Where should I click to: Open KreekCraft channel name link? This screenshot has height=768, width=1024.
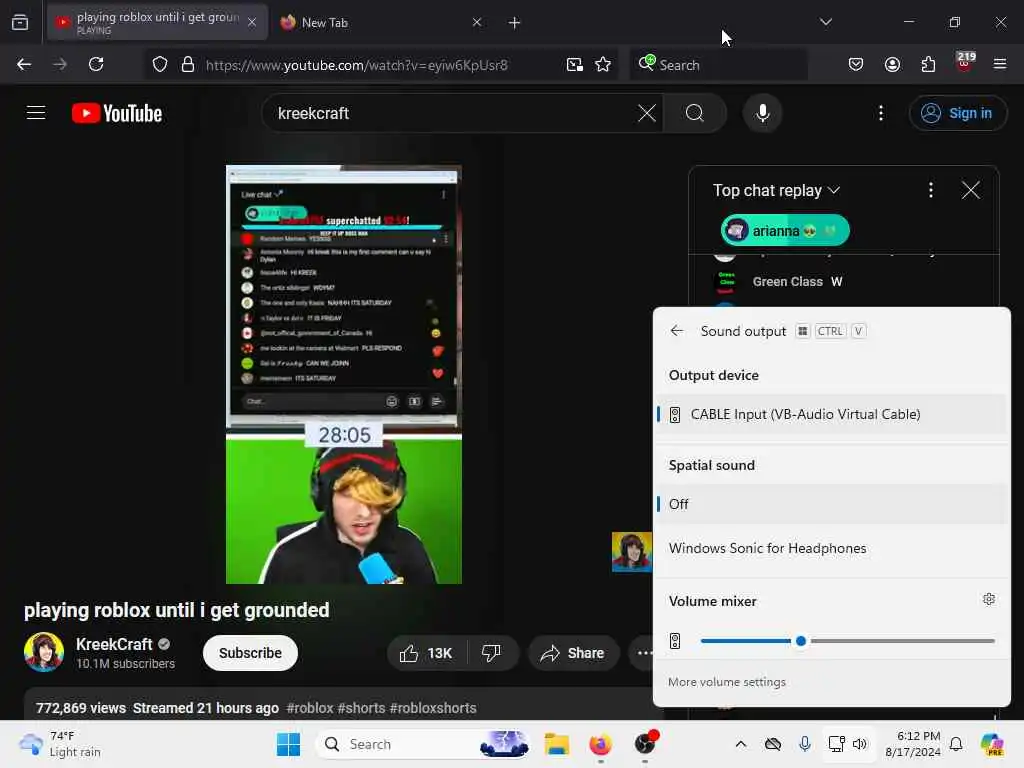coord(114,645)
